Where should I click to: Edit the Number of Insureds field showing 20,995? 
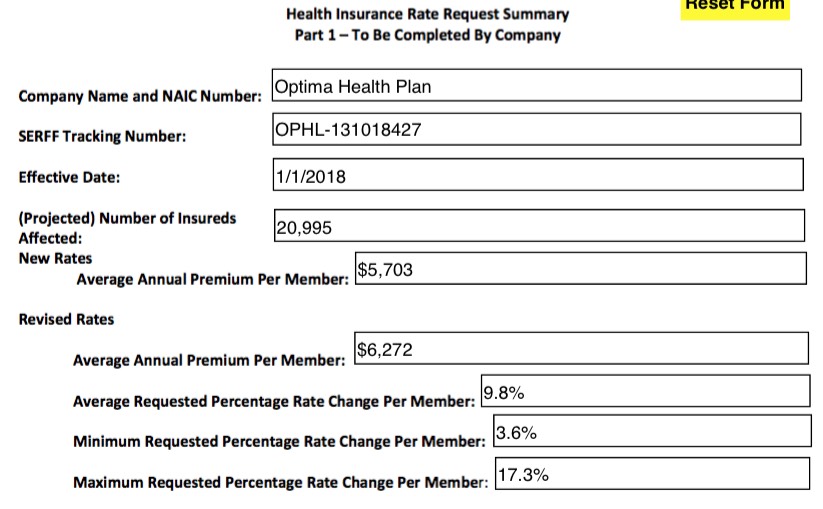pos(538,226)
